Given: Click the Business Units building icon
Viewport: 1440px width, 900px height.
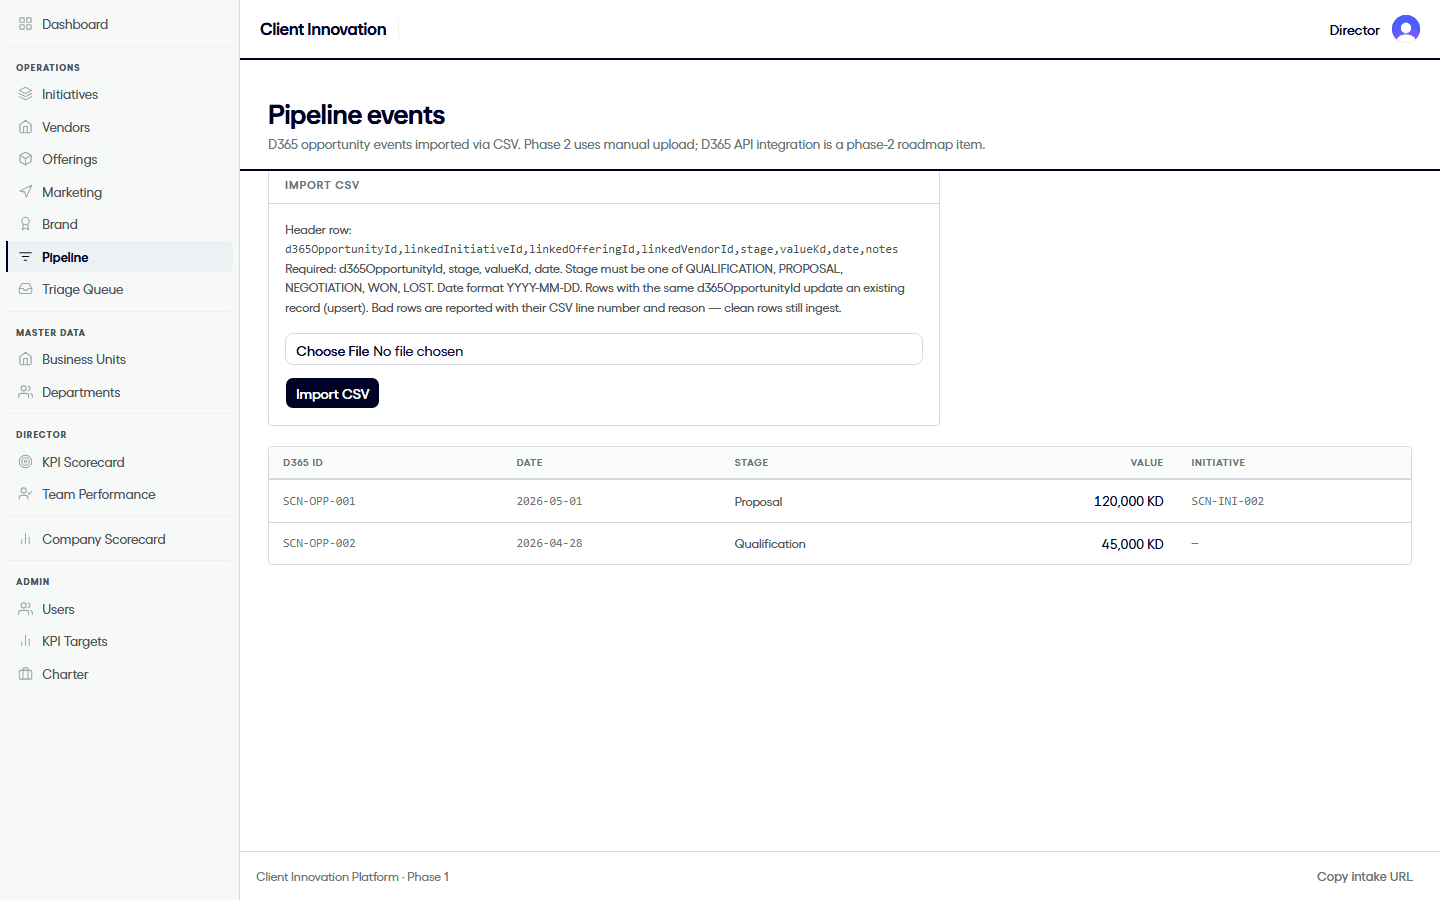Looking at the screenshot, I should pos(25,359).
